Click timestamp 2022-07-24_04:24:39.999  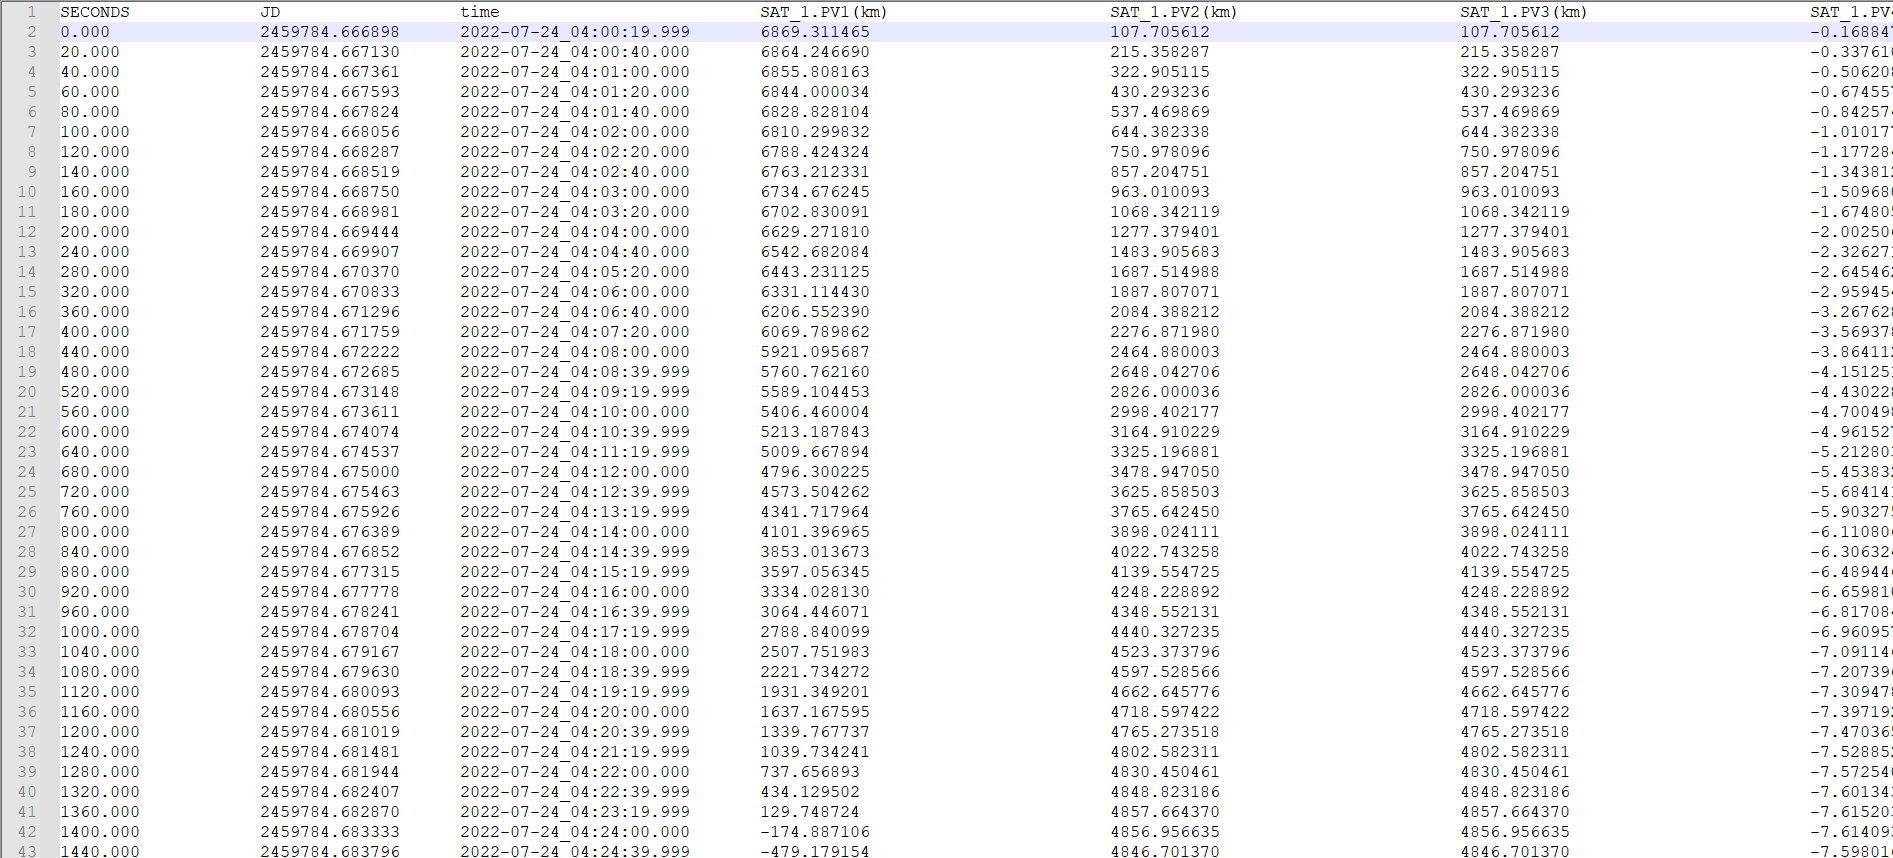[x=575, y=851]
